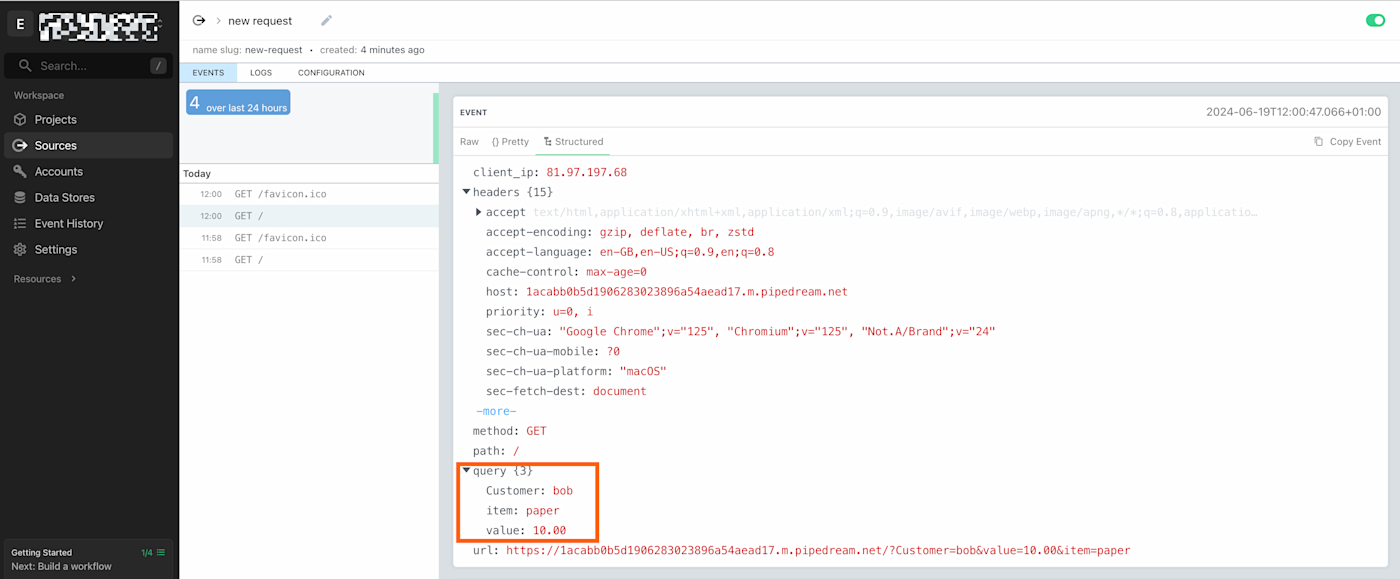
Task: Click the source breadcrumb arrow icon
Action: (199, 20)
